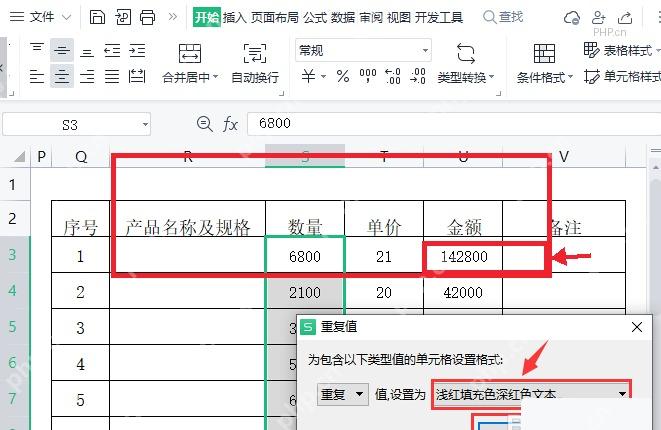Click 单元格样式 cell style button
This screenshot has height=430, width=661.
tap(622, 77)
